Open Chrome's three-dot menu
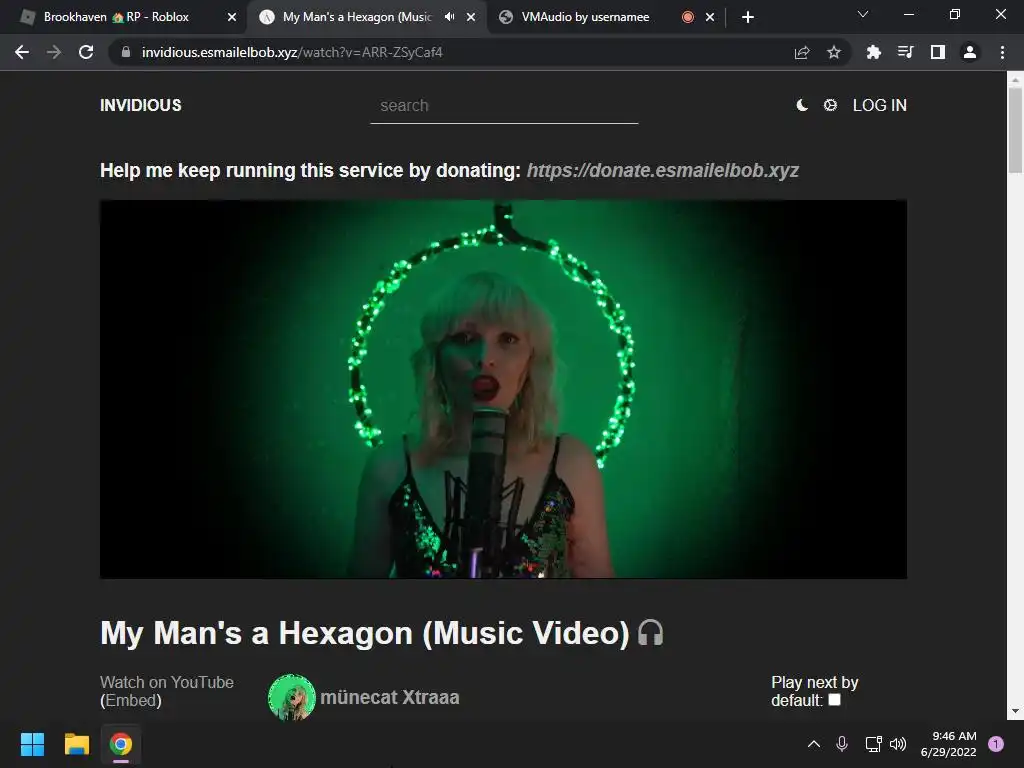This screenshot has width=1024, height=768. point(1002,52)
